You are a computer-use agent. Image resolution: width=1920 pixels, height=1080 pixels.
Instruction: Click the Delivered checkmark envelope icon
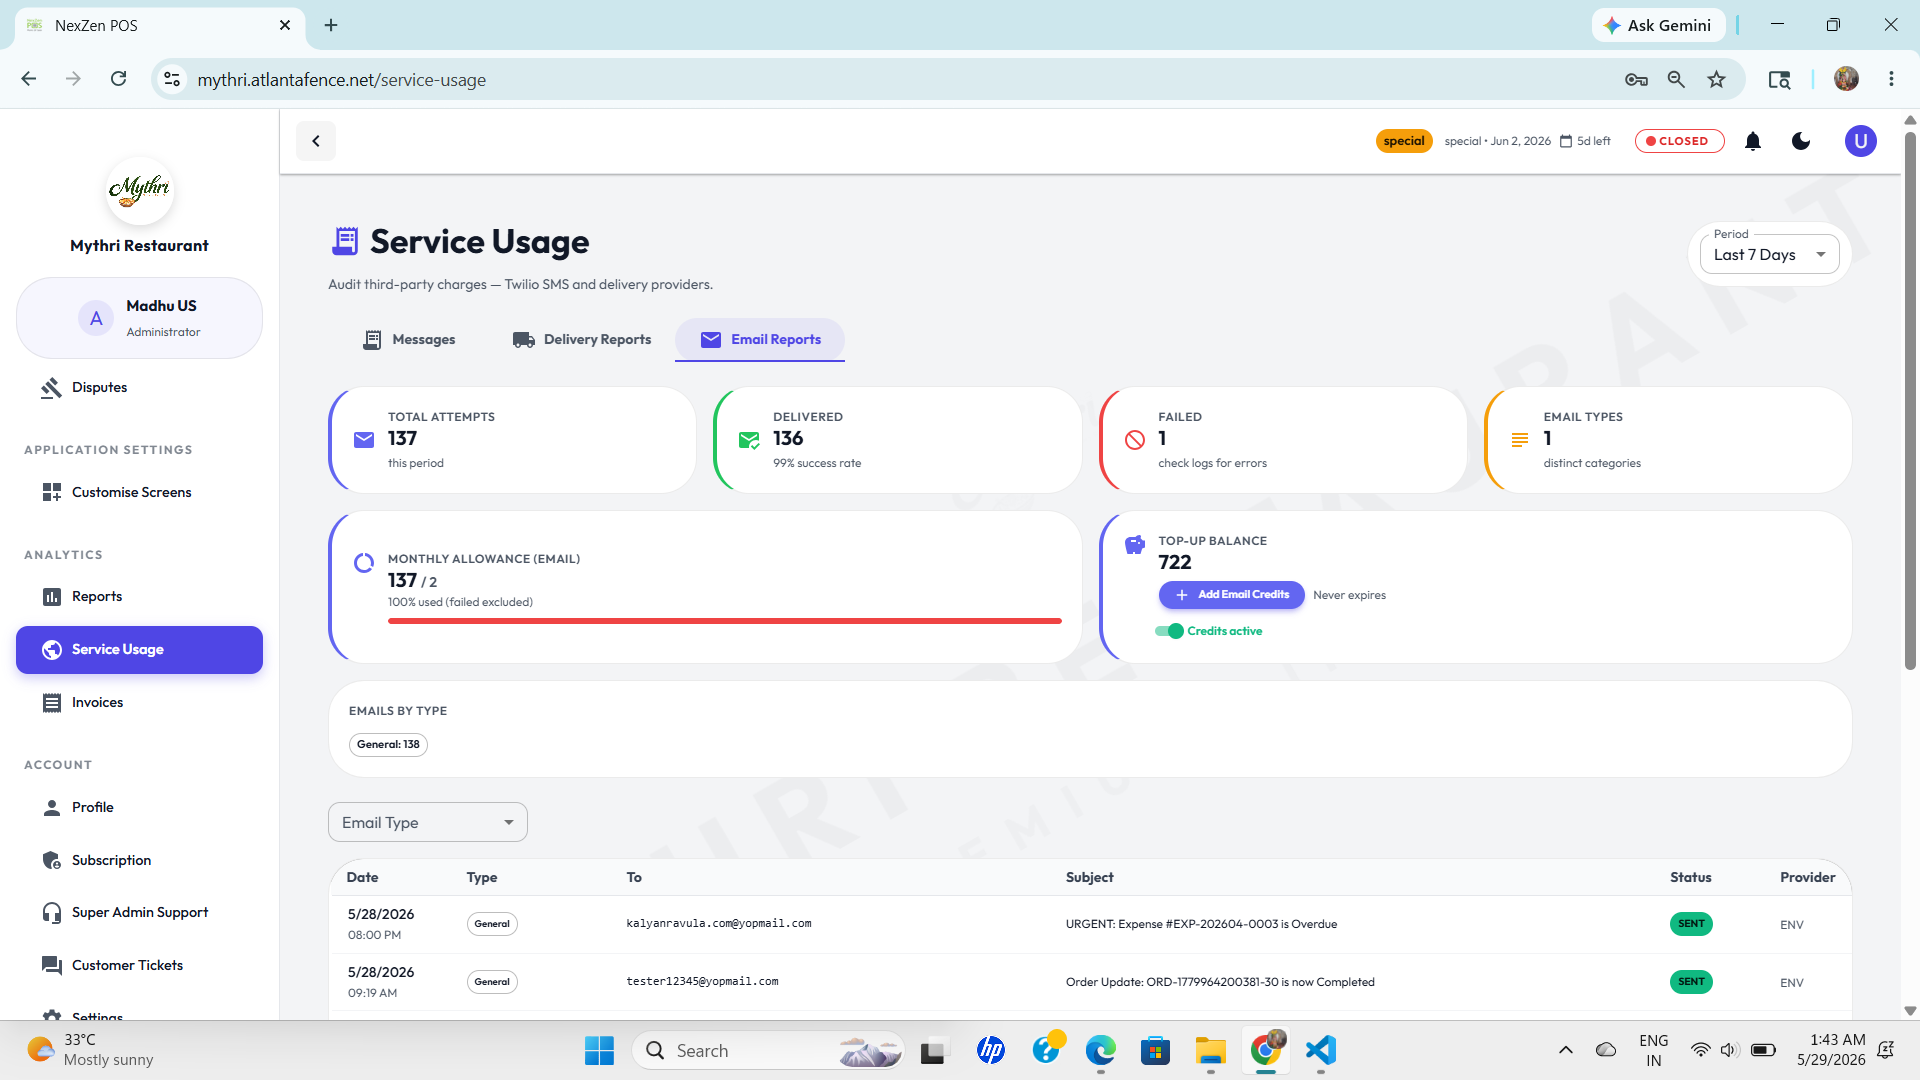pos(749,440)
